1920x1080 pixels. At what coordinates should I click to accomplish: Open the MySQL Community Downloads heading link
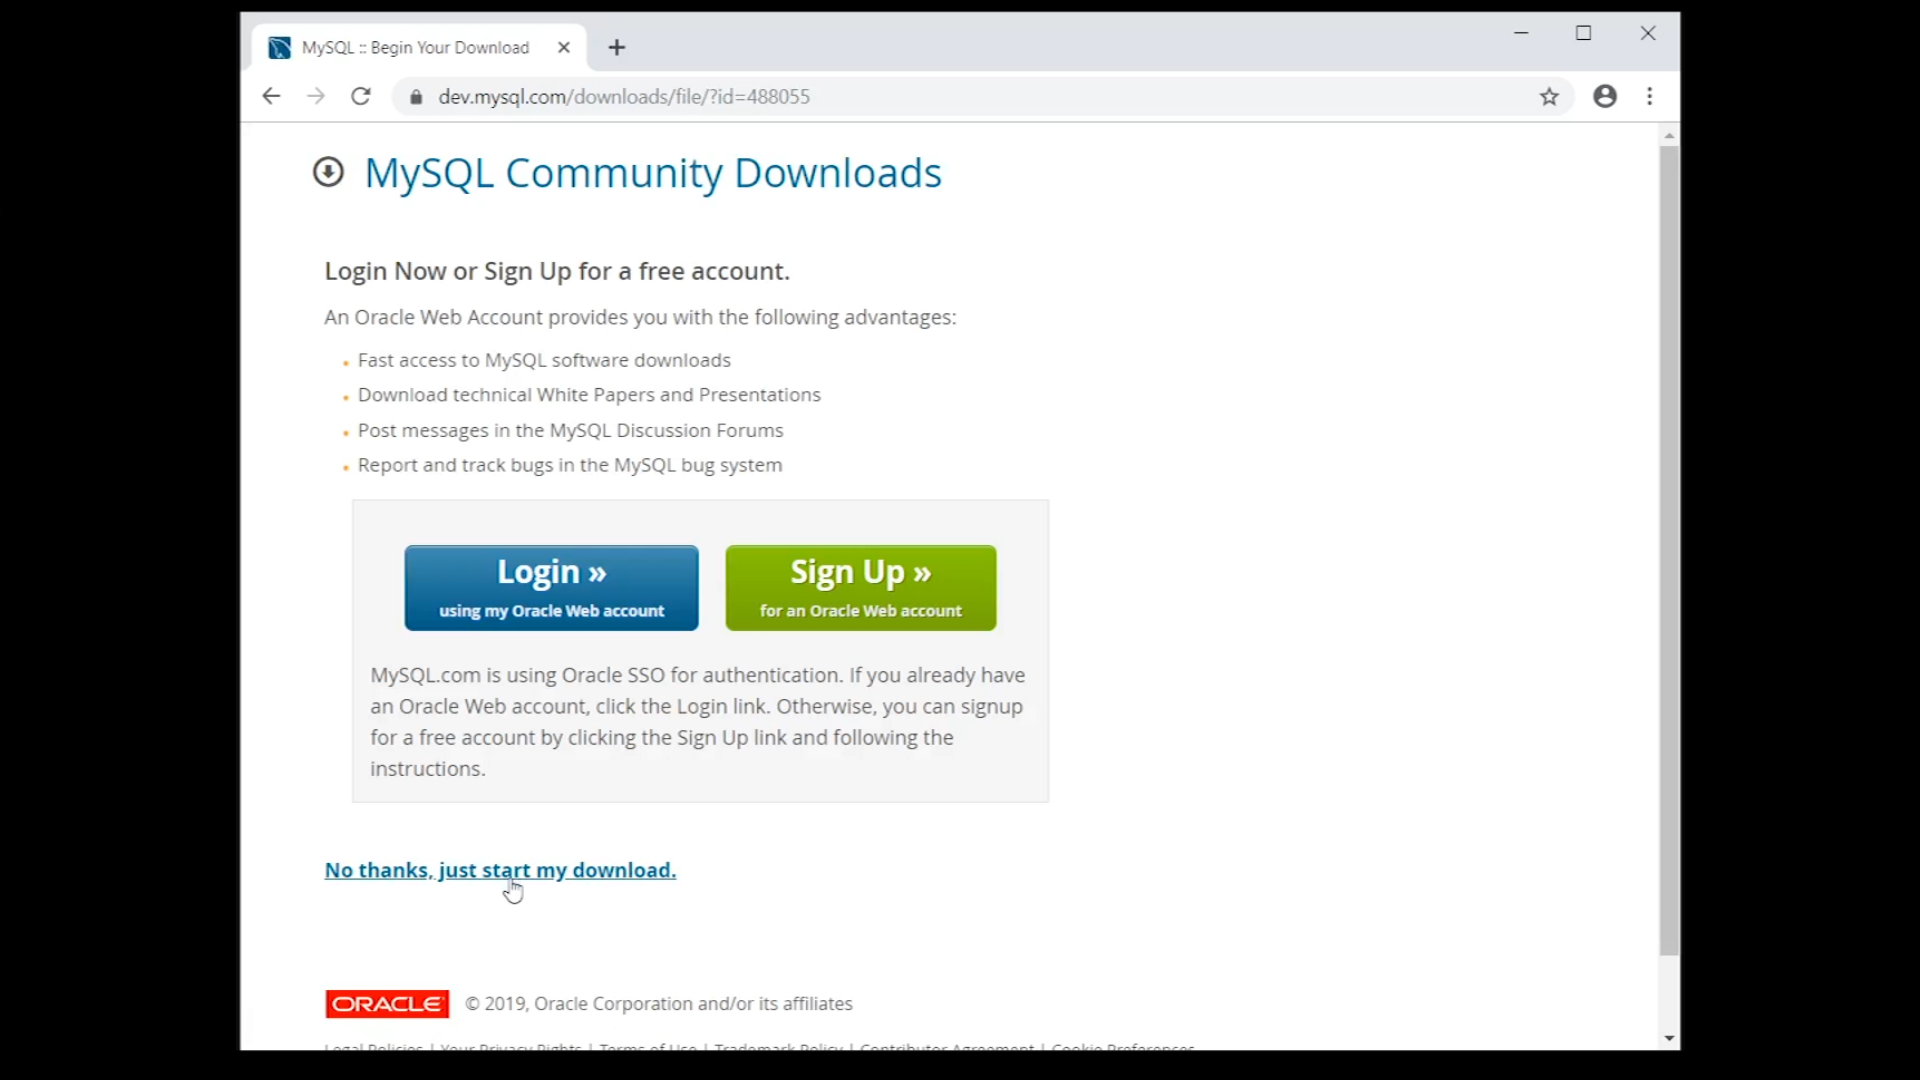click(652, 173)
